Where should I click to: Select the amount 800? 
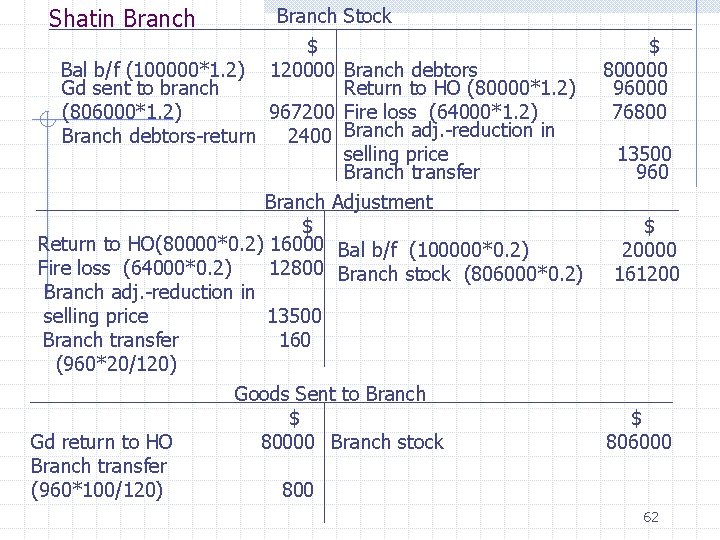[x=298, y=490]
